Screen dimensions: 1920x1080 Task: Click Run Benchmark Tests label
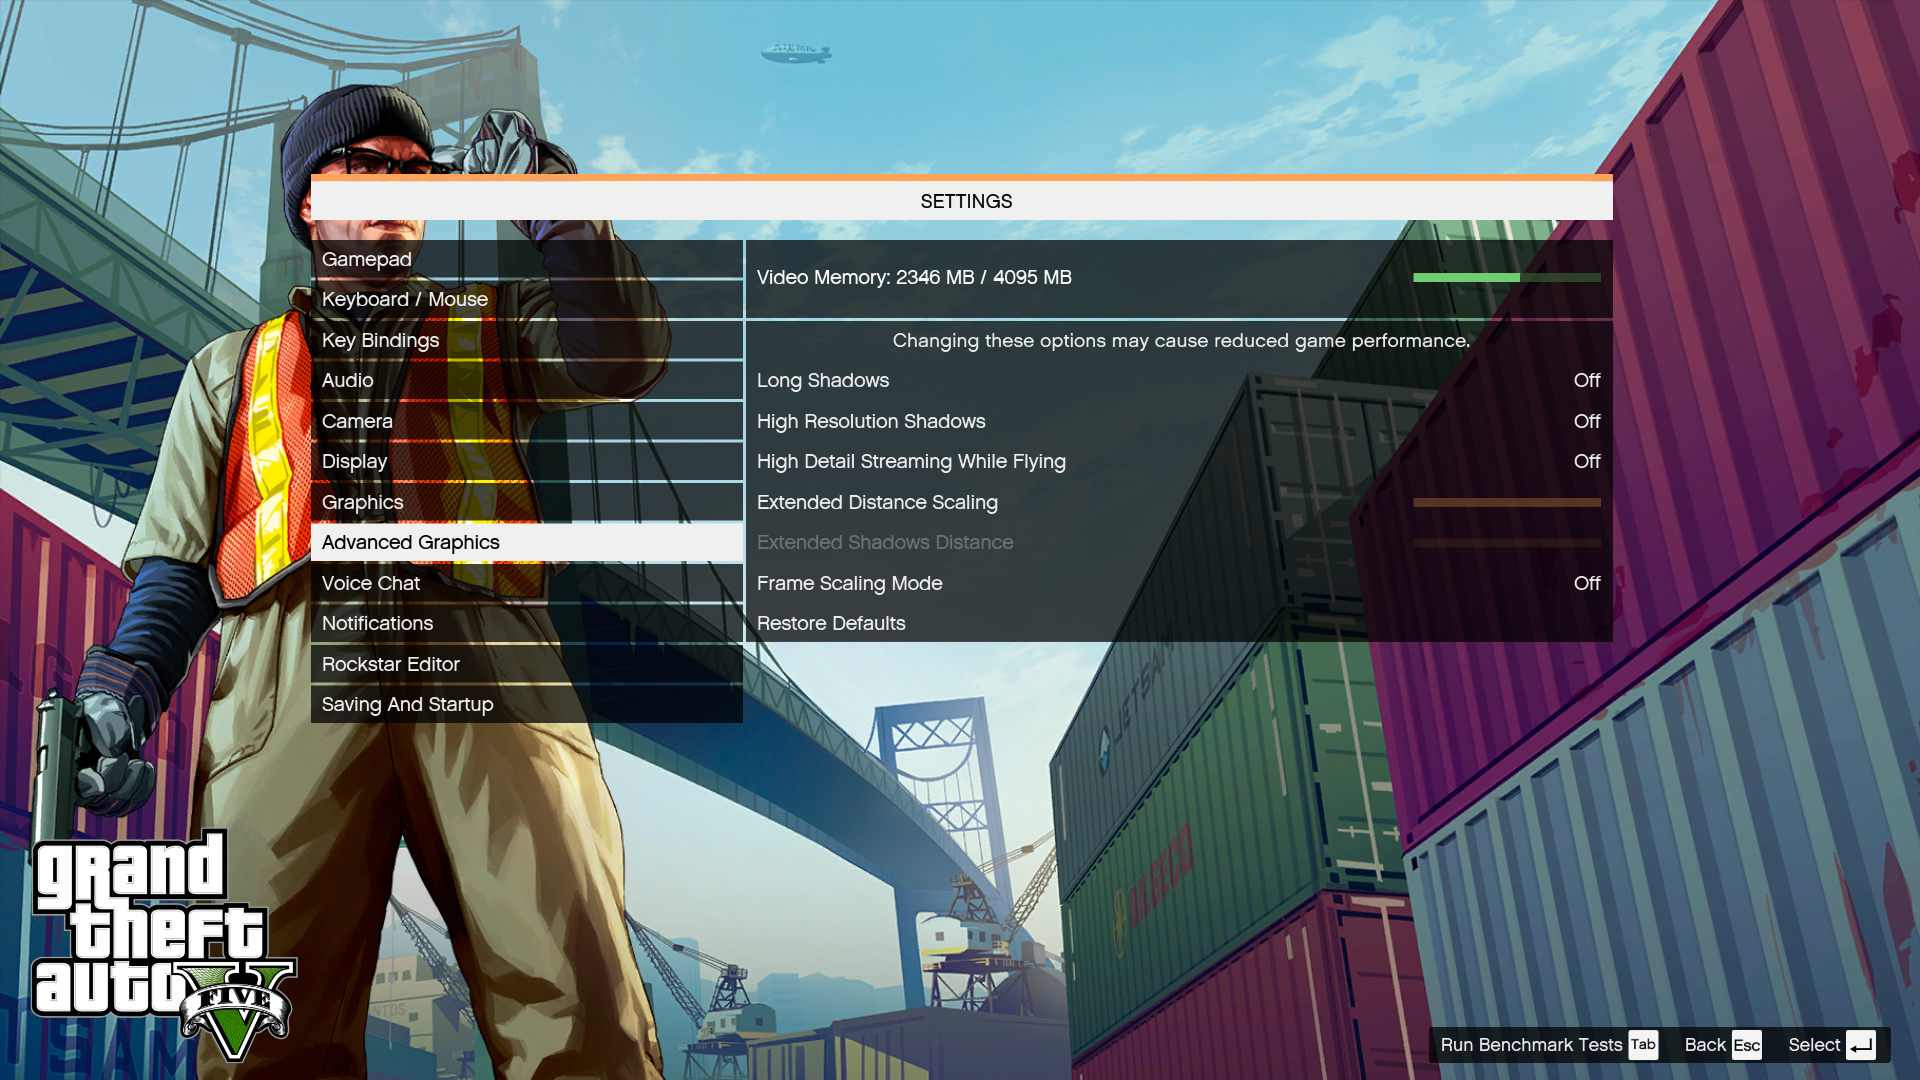tap(1531, 1045)
